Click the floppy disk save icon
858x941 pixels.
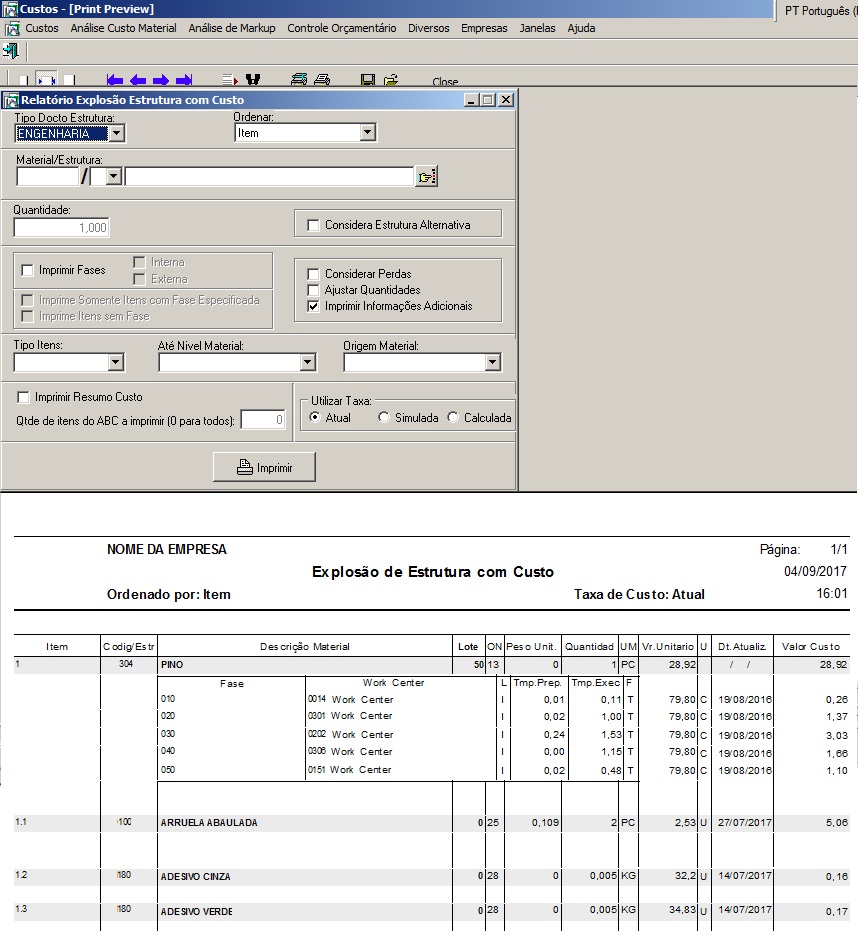tap(368, 80)
